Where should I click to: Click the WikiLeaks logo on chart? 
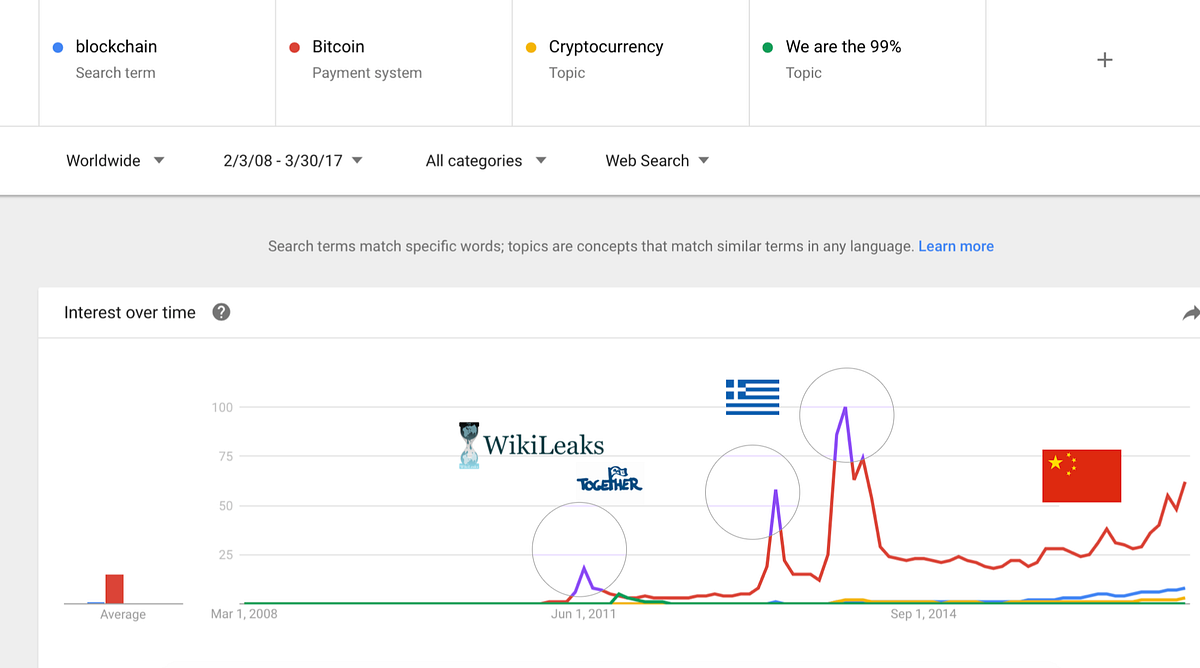point(531,445)
